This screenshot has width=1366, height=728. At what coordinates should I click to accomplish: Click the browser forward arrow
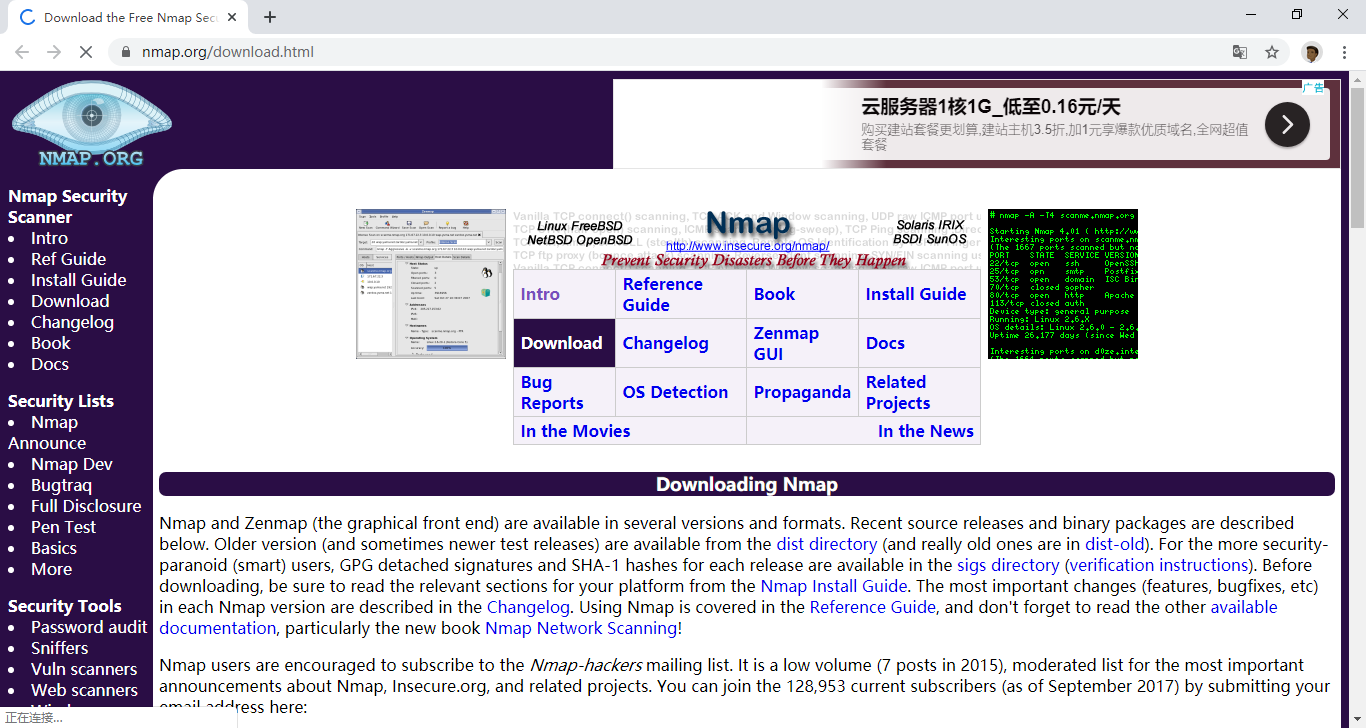[54, 52]
